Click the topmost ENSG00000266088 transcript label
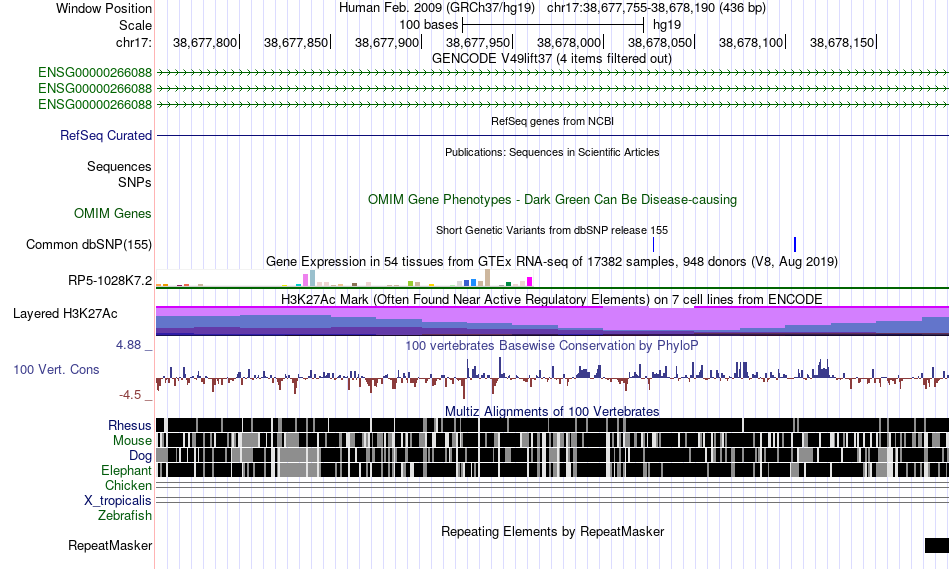 coord(95,73)
